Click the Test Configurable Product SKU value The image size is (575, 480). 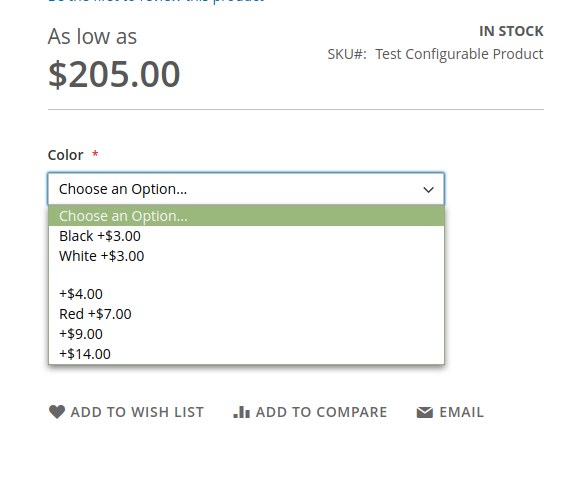(x=459, y=54)
